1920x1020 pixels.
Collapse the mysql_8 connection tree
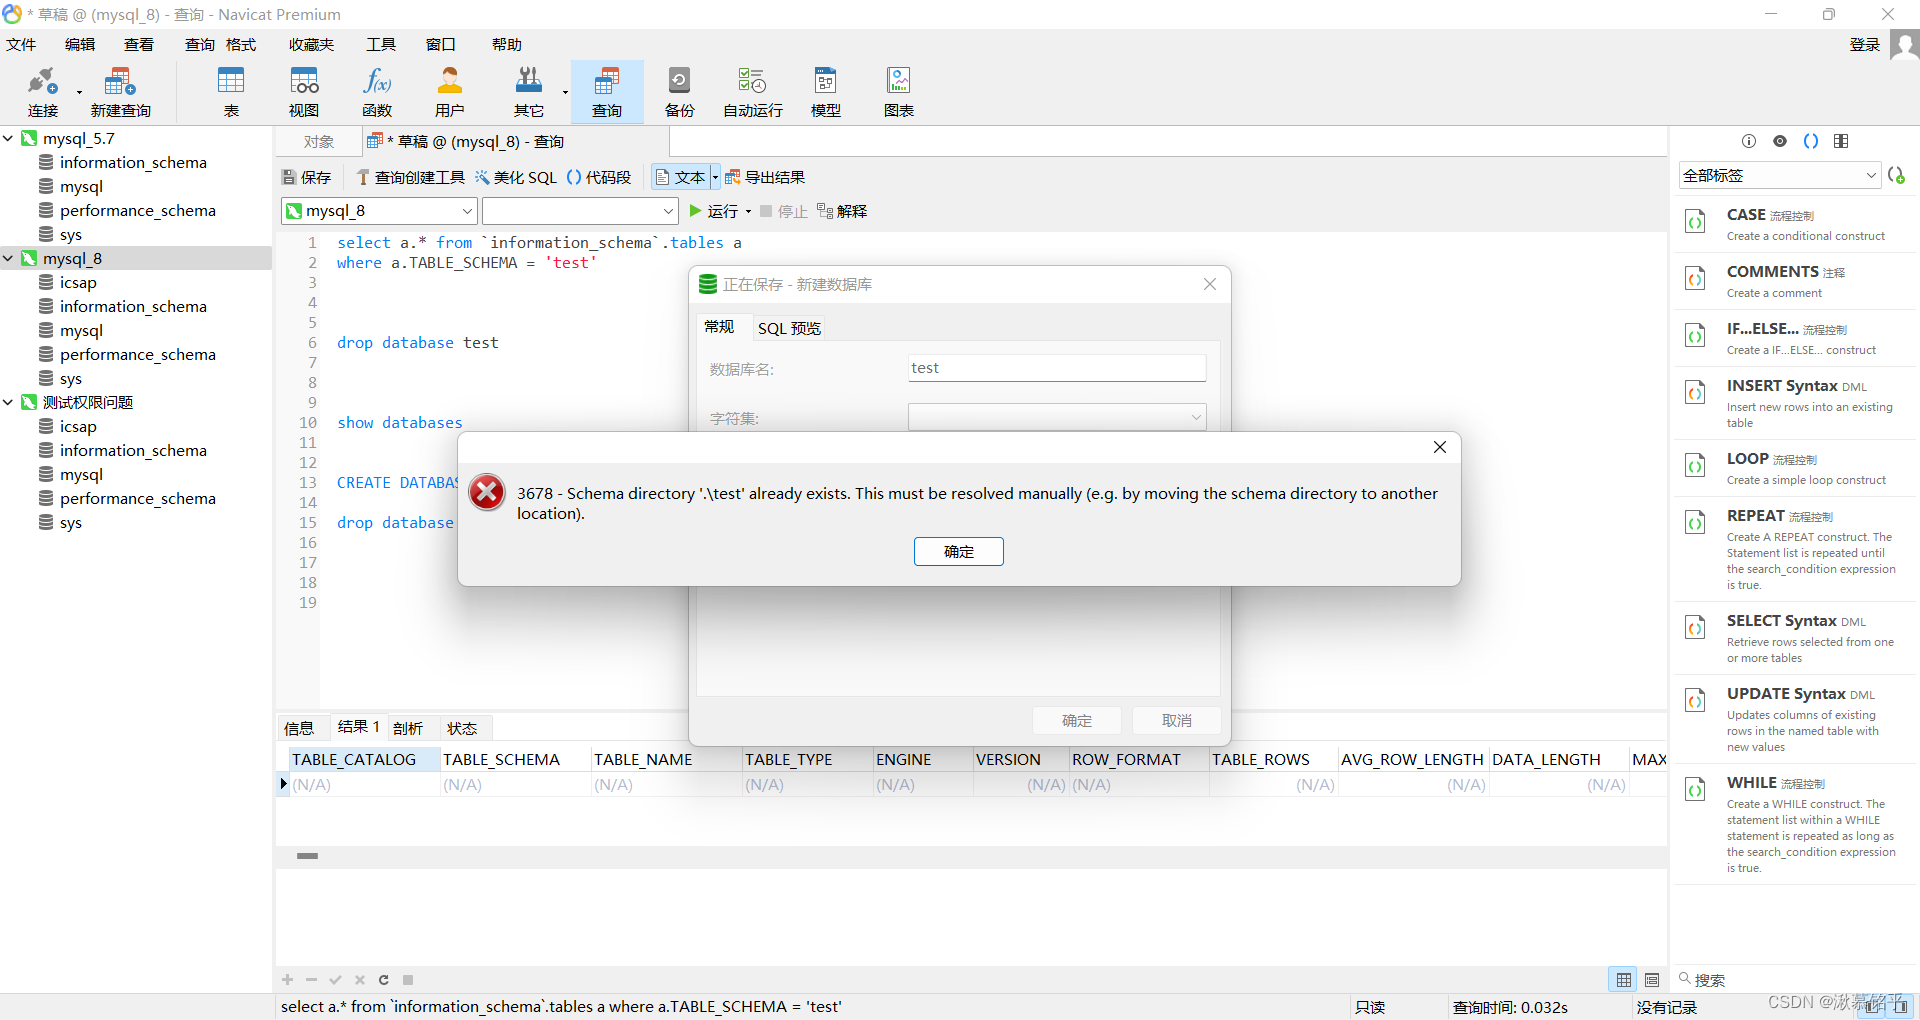click(8, 258)
